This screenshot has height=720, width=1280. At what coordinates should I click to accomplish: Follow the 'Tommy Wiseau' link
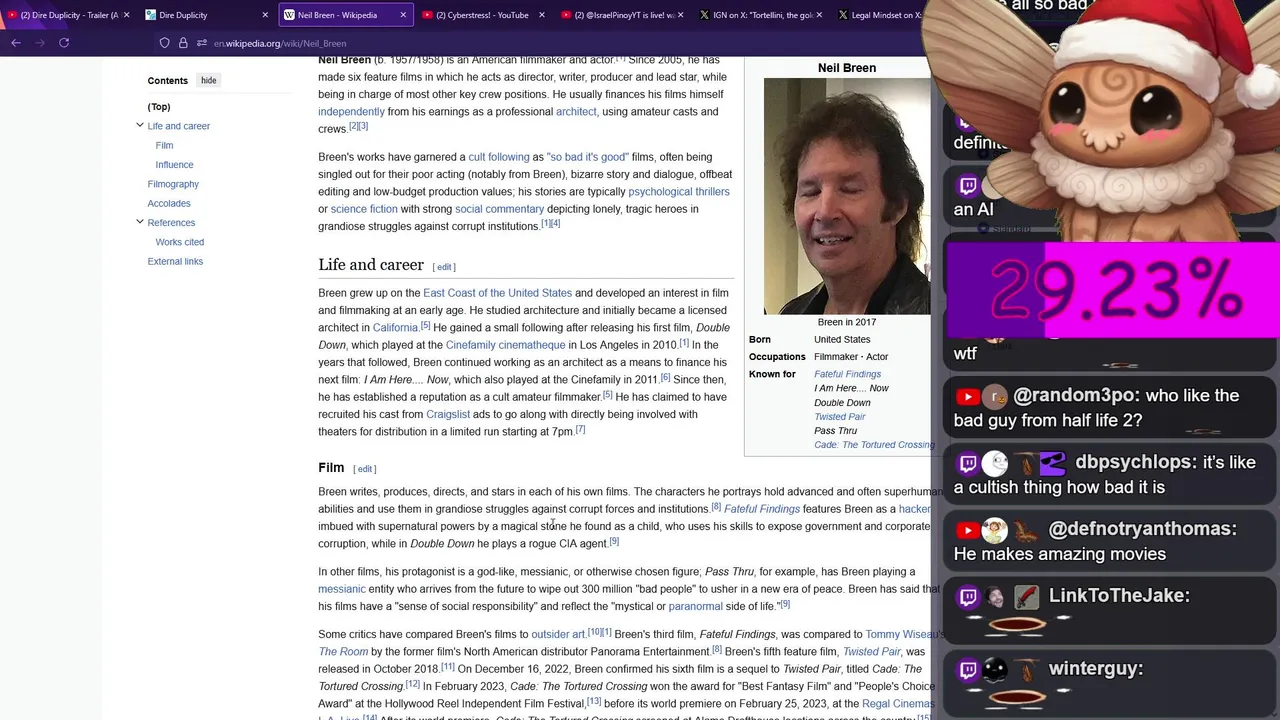[x=903, y=634]
